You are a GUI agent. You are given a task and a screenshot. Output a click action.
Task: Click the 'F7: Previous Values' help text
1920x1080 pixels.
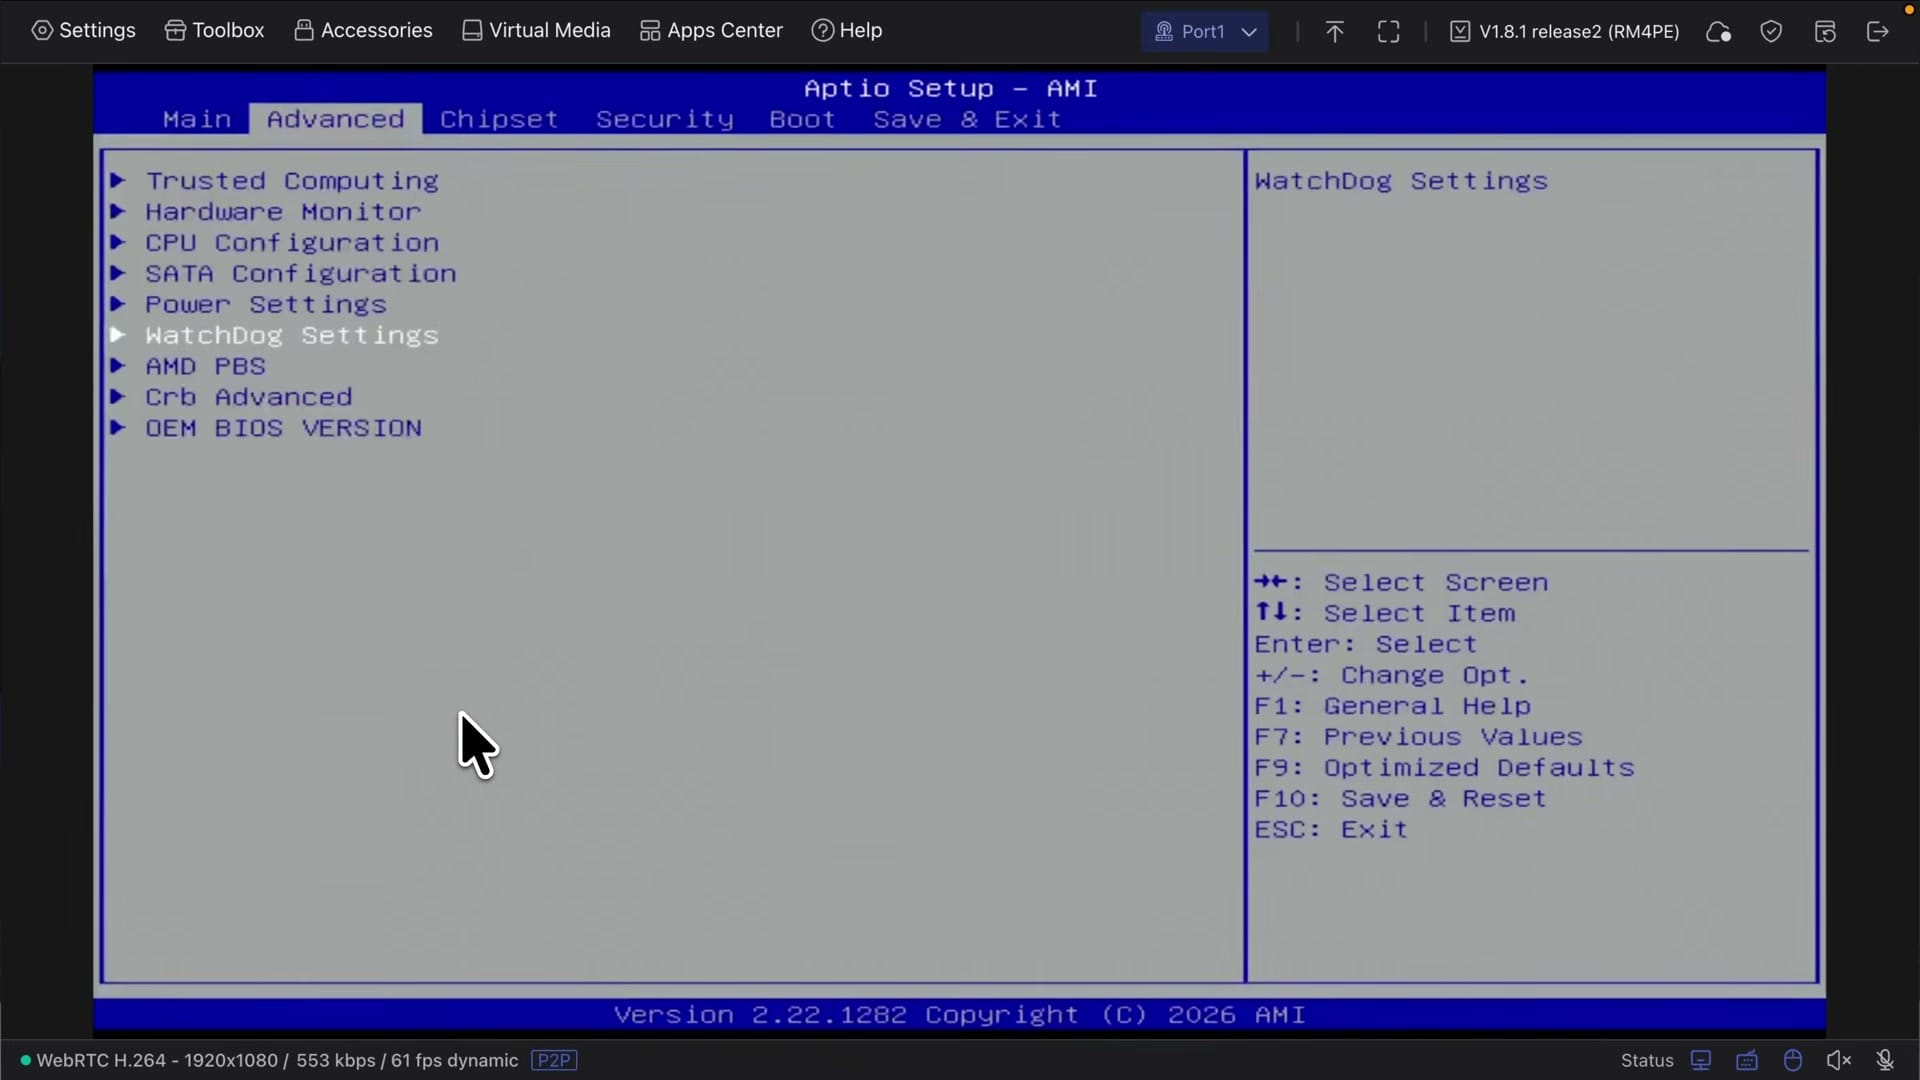[x=1418, y=737]
